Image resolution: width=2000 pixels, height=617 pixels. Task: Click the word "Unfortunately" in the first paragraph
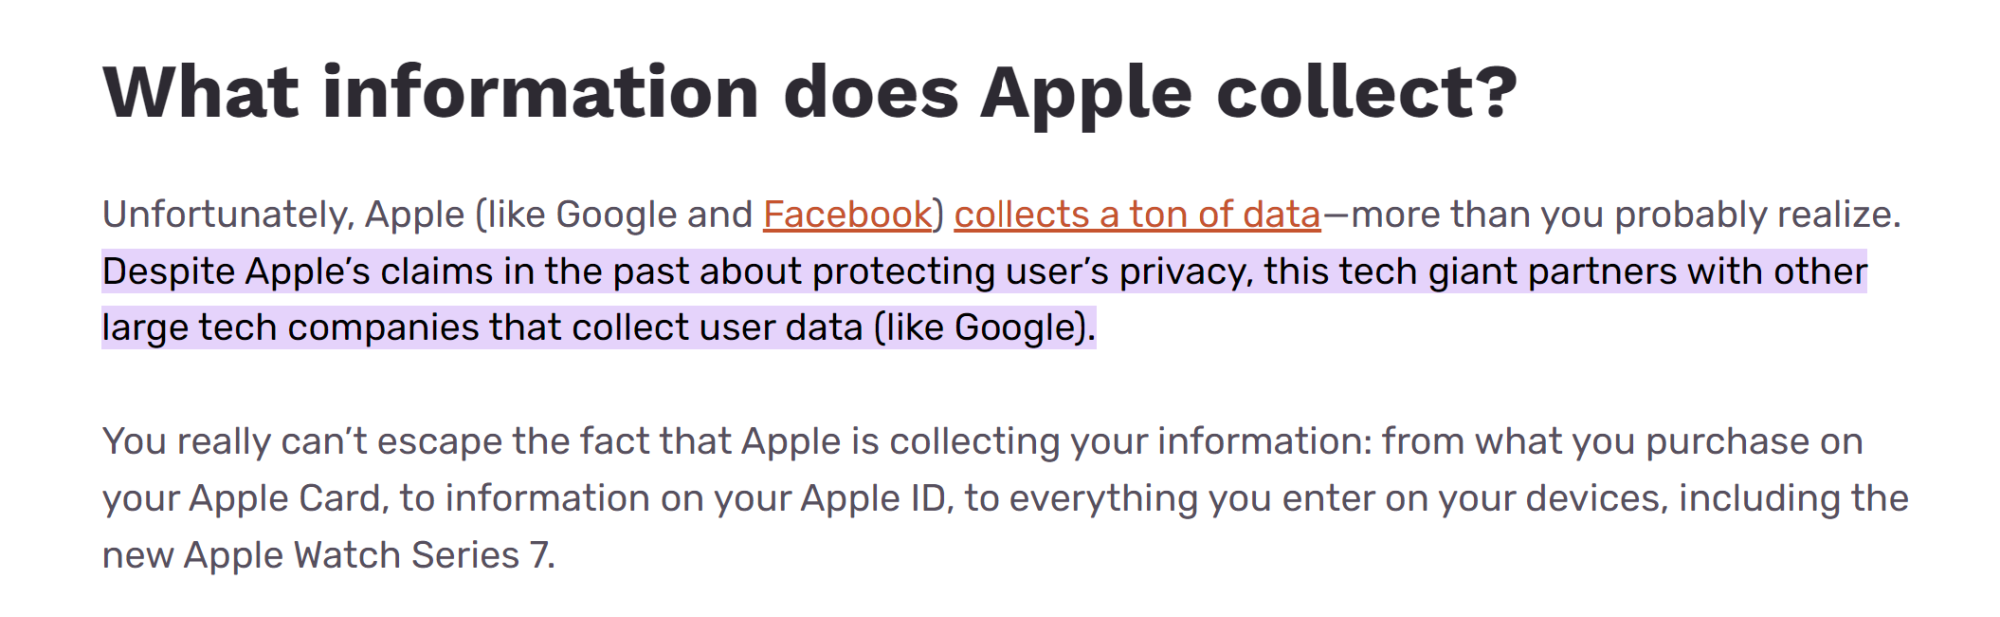coord(227,215)
